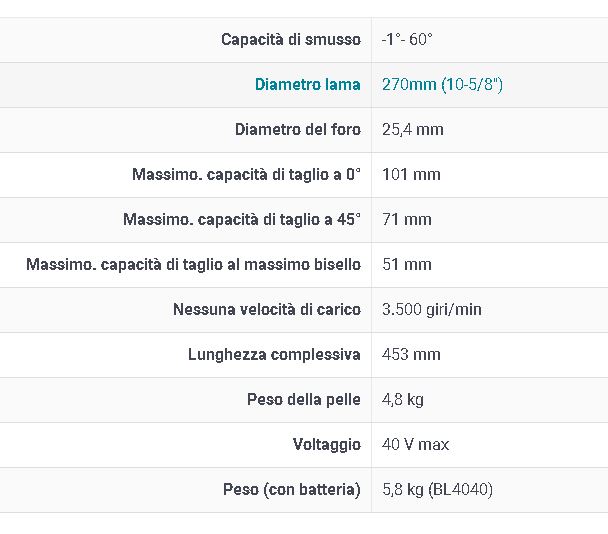Select the '3.500 giri/min' speed value

(x=432, y=309)
